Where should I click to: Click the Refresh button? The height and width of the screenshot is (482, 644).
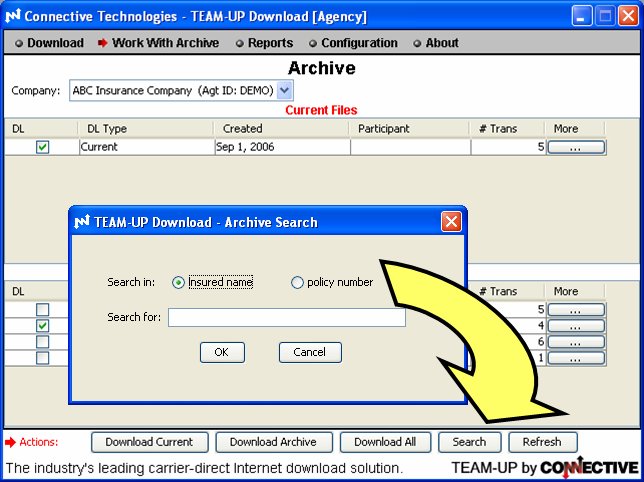(542, 442)
